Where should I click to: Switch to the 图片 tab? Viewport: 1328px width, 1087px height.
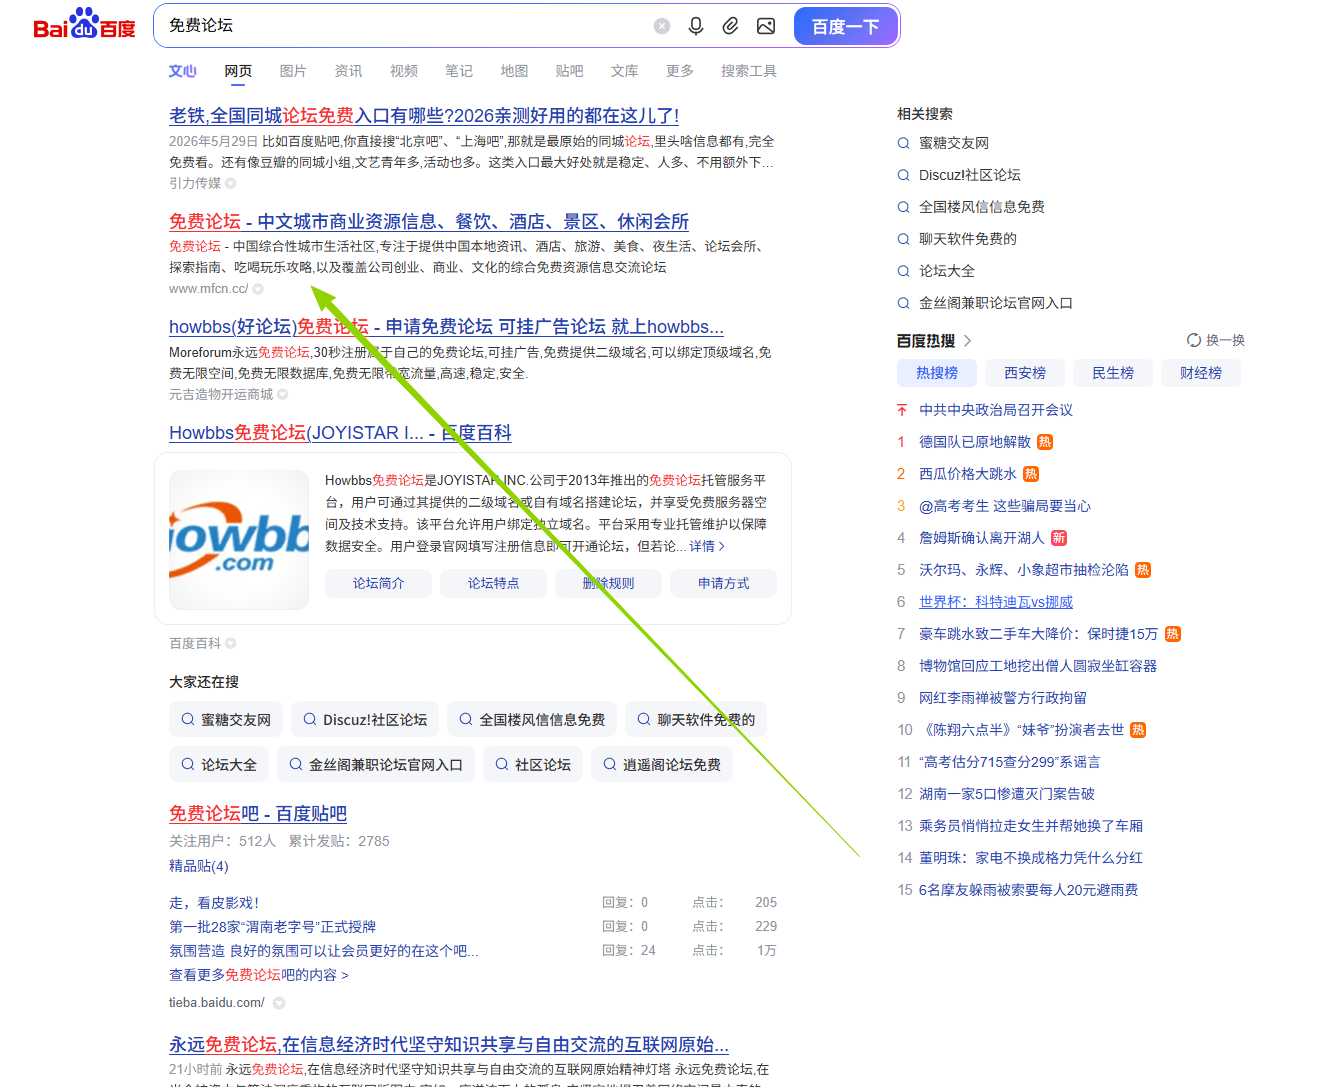(293, 71)
